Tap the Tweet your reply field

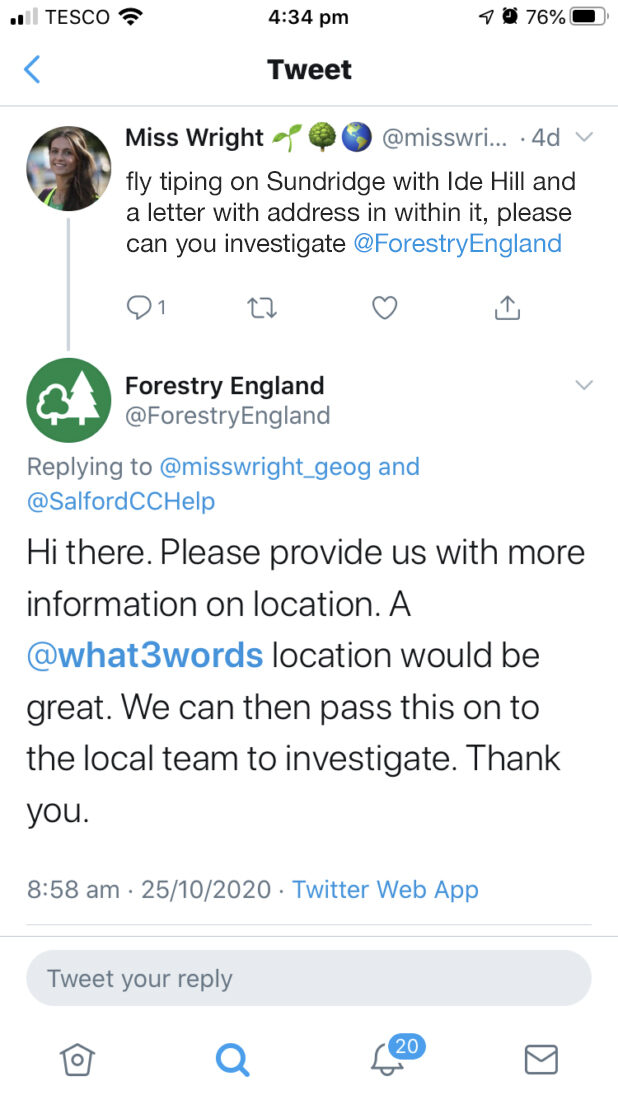[x=309, y=978]
